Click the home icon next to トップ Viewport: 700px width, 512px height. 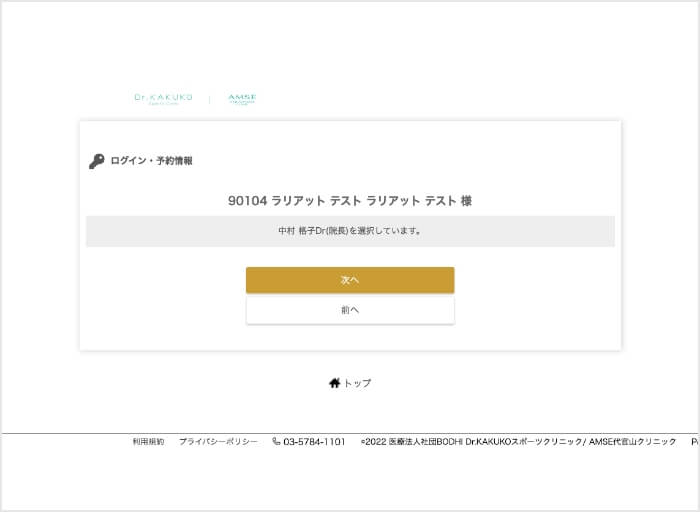334,383
